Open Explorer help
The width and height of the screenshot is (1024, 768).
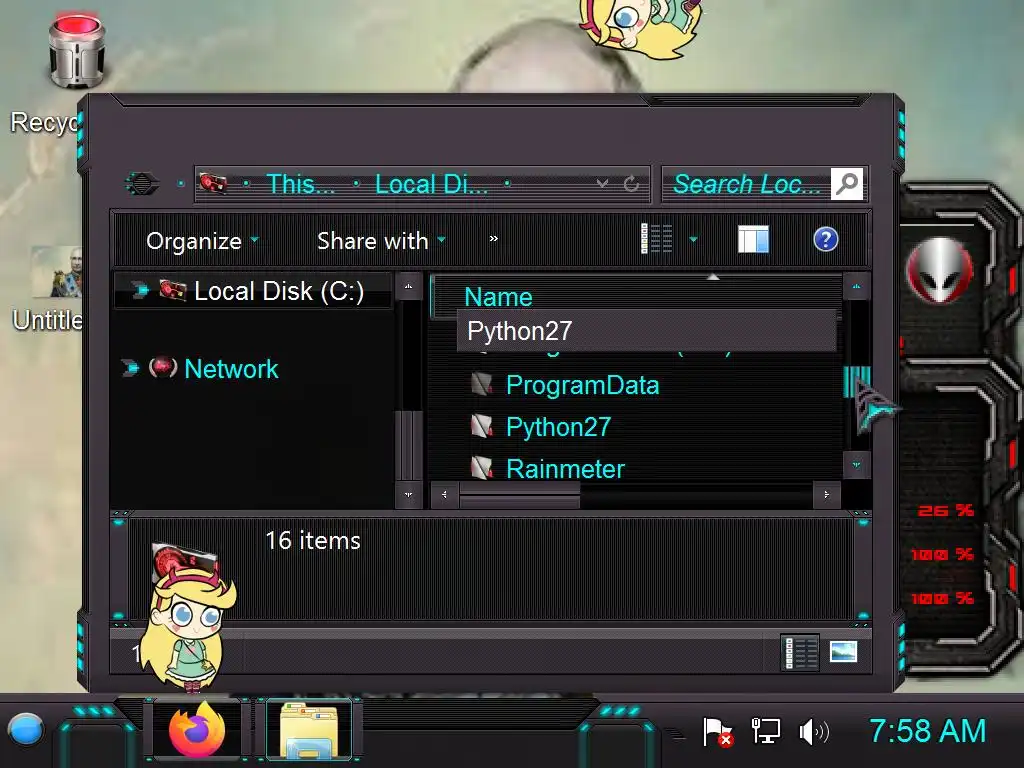(825, 239)
